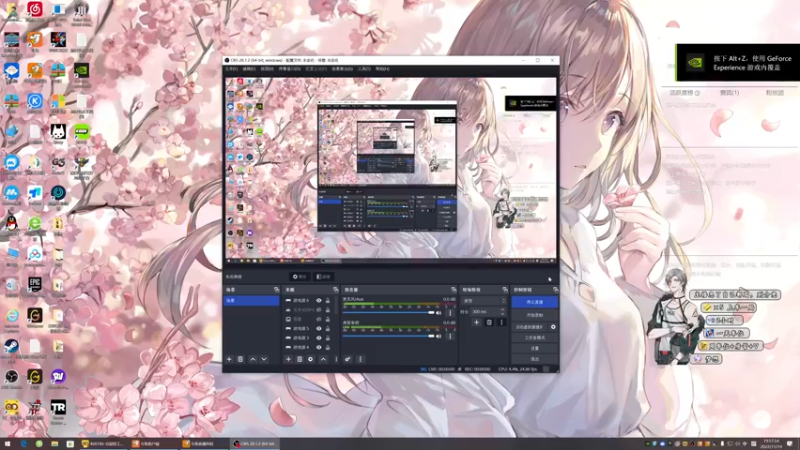Screen dimensions: 800x450
Task: Toggle lock on 游戏源 3 source
Action: tap(328, 338)
